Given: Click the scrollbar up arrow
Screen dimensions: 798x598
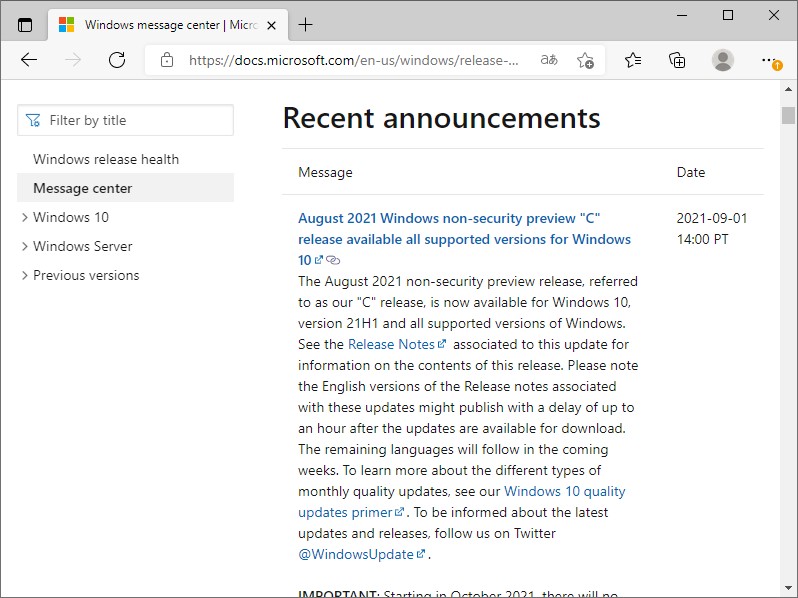Looking at the screenshot, I should (x=788, y=89).
